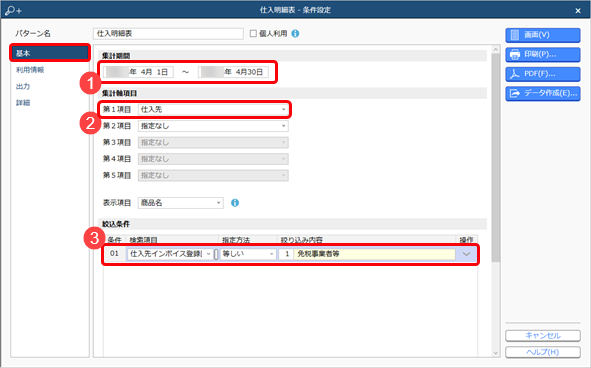Click the 01 condition number cell

pos(114,254)
